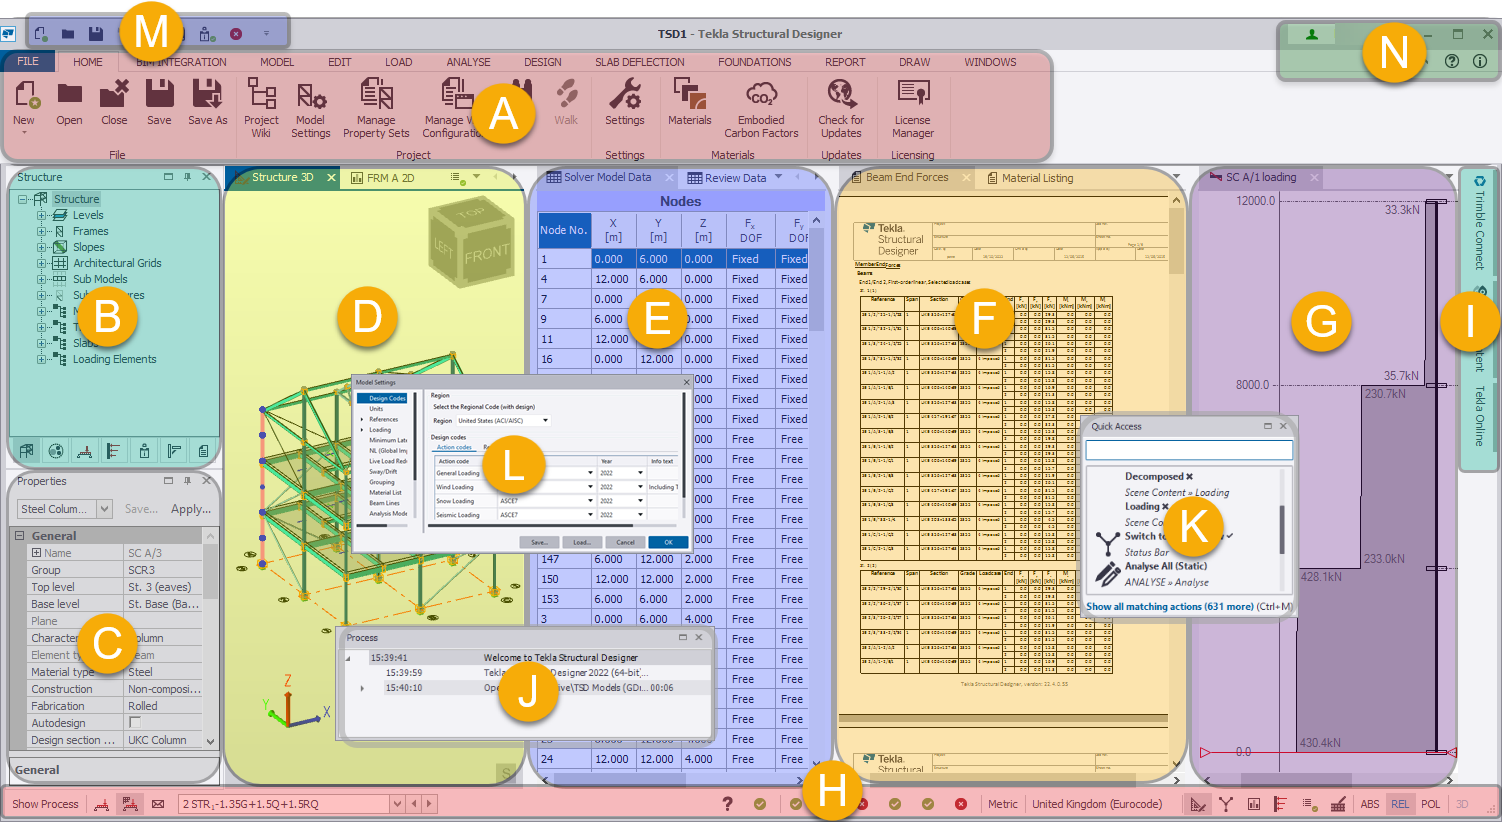Click OK in the Model Settings dialog
The width and height of the screenshot is (1502, 822).
[x=668, y=542]
